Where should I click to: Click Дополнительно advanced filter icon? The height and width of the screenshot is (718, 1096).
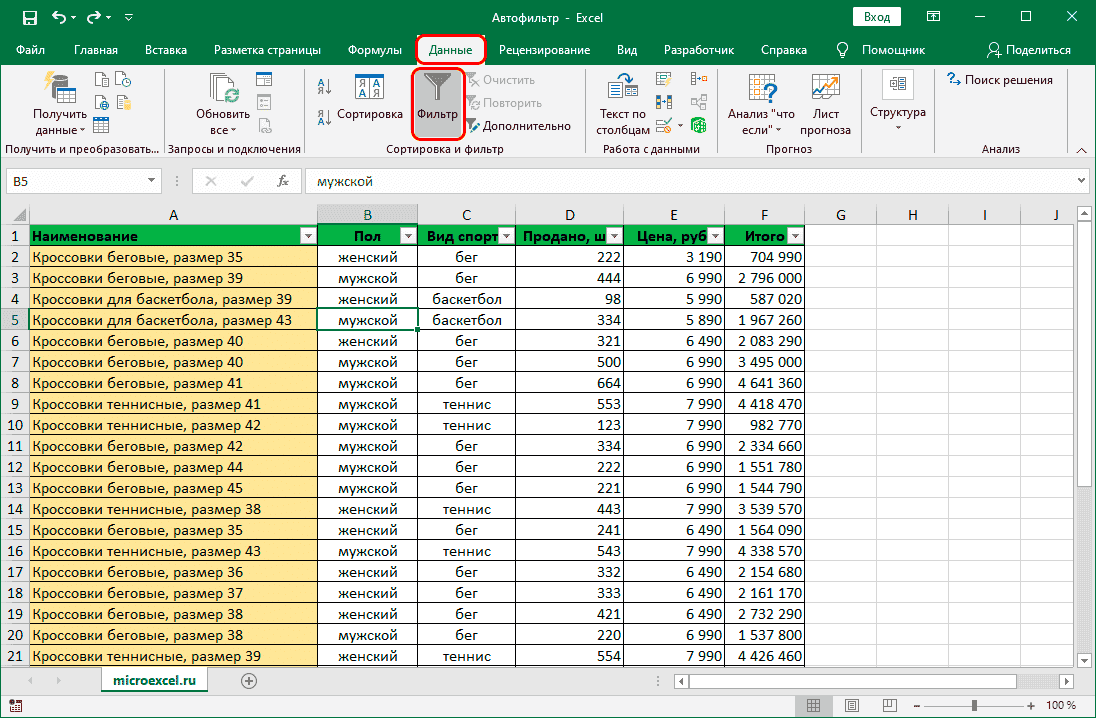(x=473, y=126)
